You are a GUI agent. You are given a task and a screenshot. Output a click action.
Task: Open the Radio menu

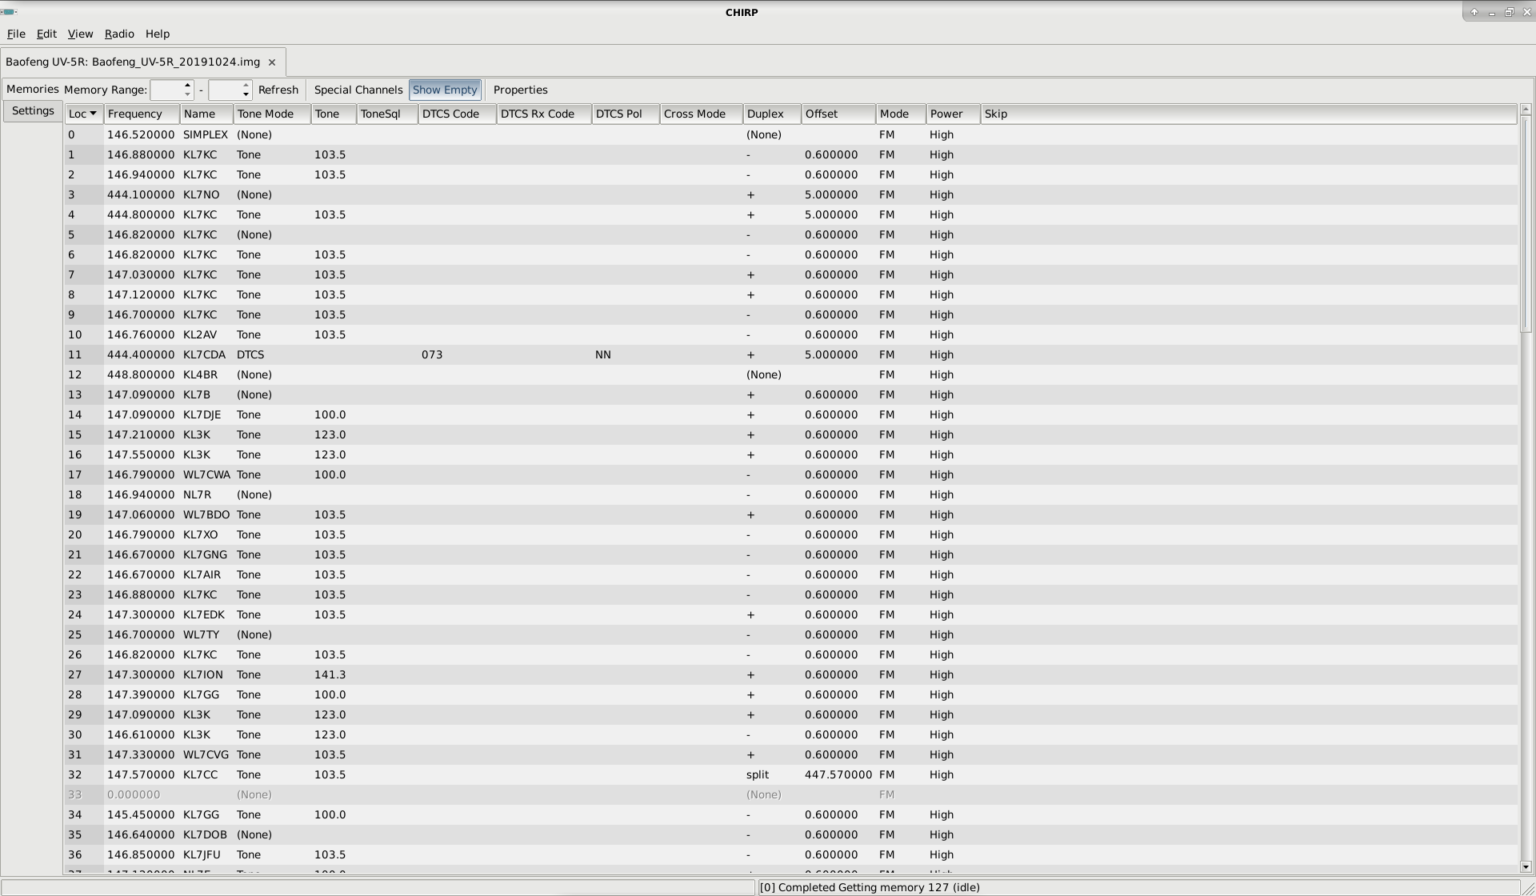click(119, 34)
